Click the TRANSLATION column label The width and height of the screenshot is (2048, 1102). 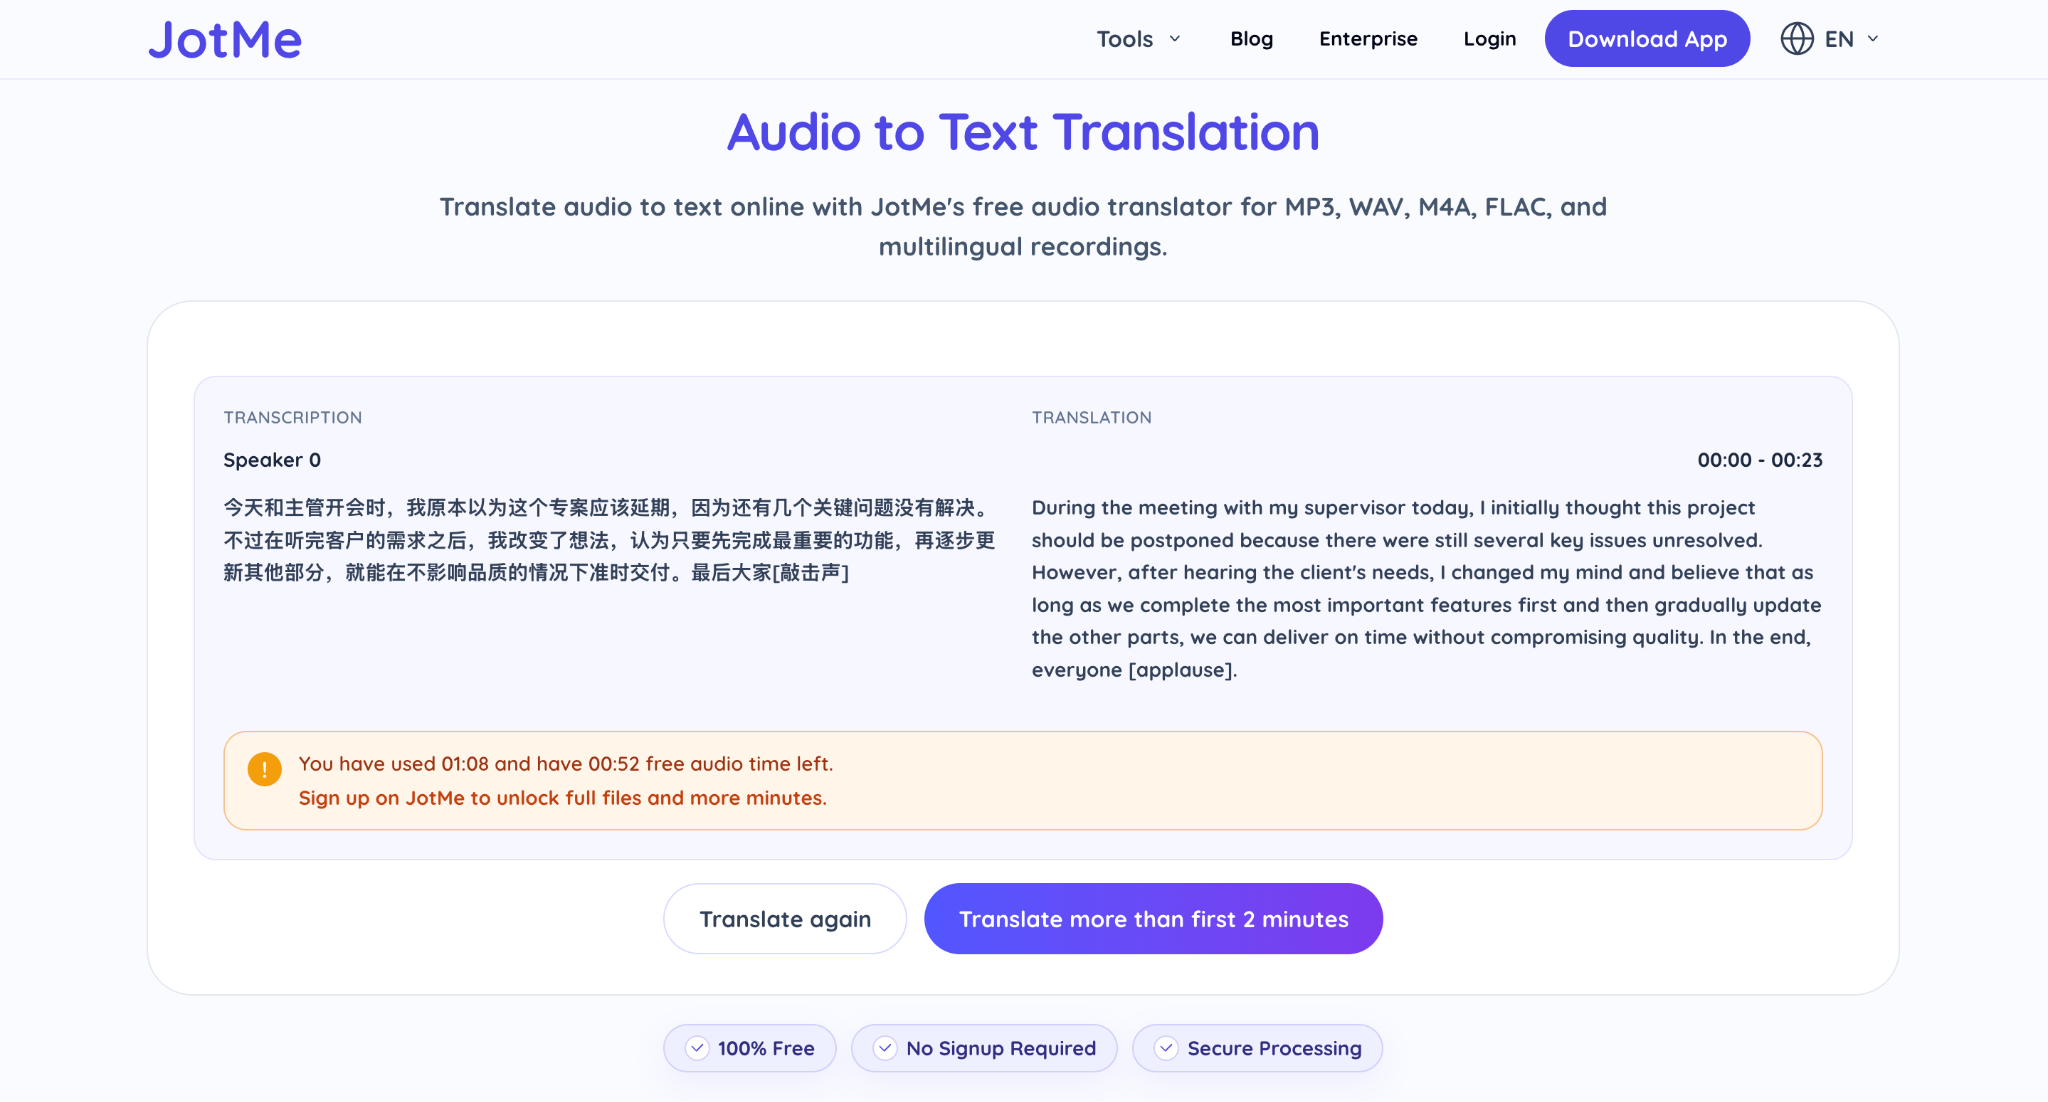pos(1092,417)
